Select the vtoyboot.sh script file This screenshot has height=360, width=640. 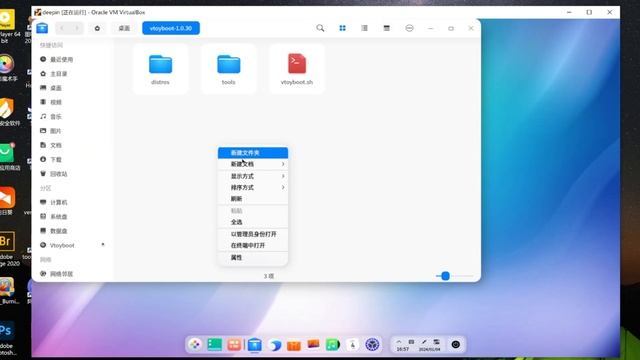(x=297, y=69)
